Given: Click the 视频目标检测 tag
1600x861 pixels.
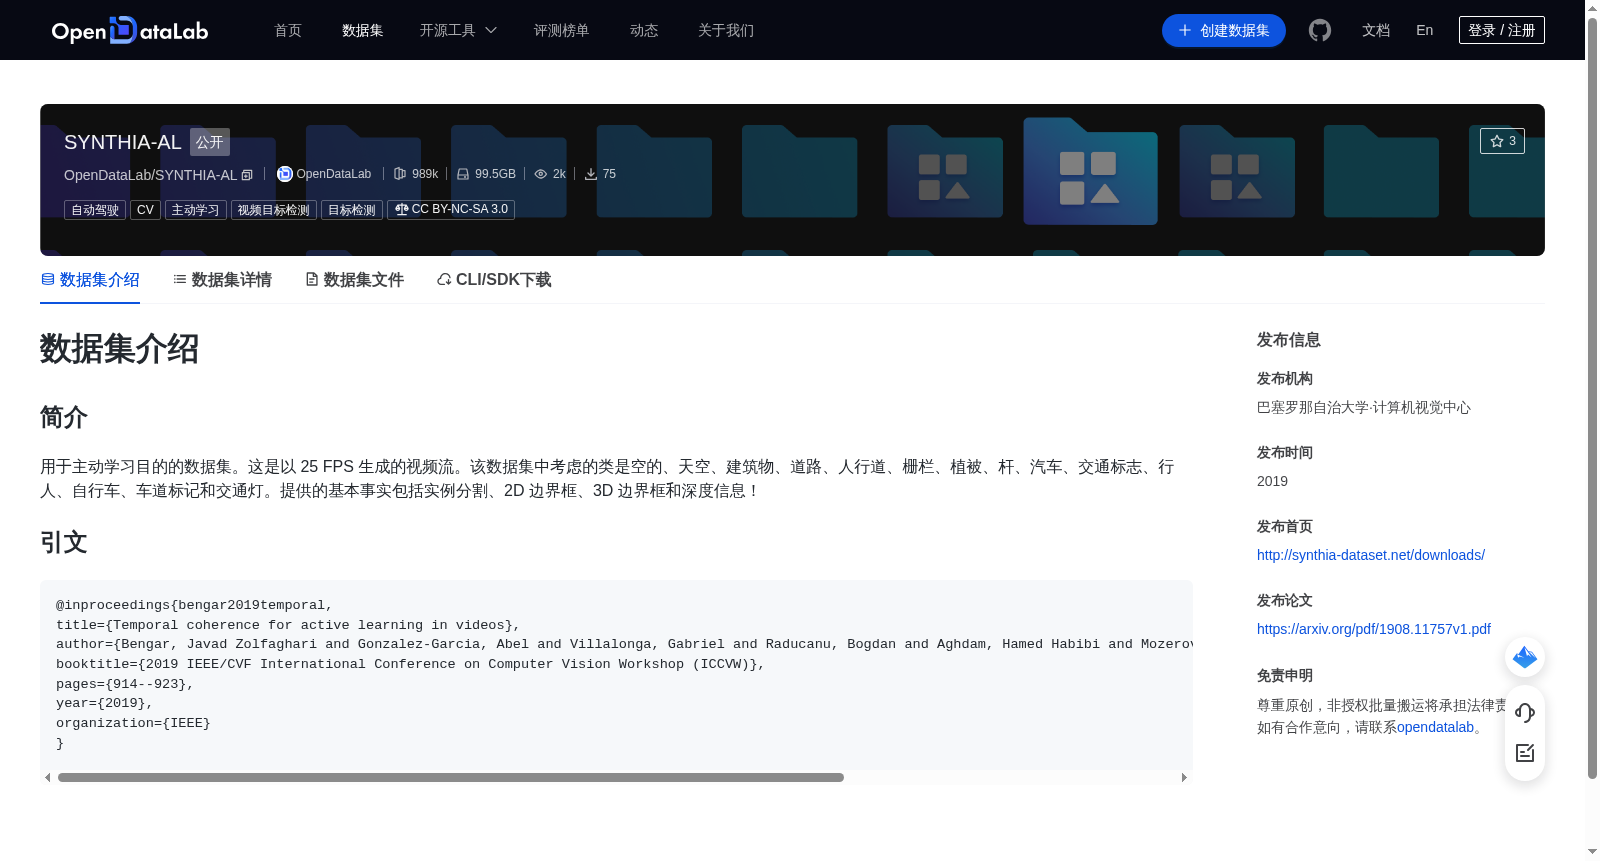Looking at the screenshot, I should (x=273, y=210).
